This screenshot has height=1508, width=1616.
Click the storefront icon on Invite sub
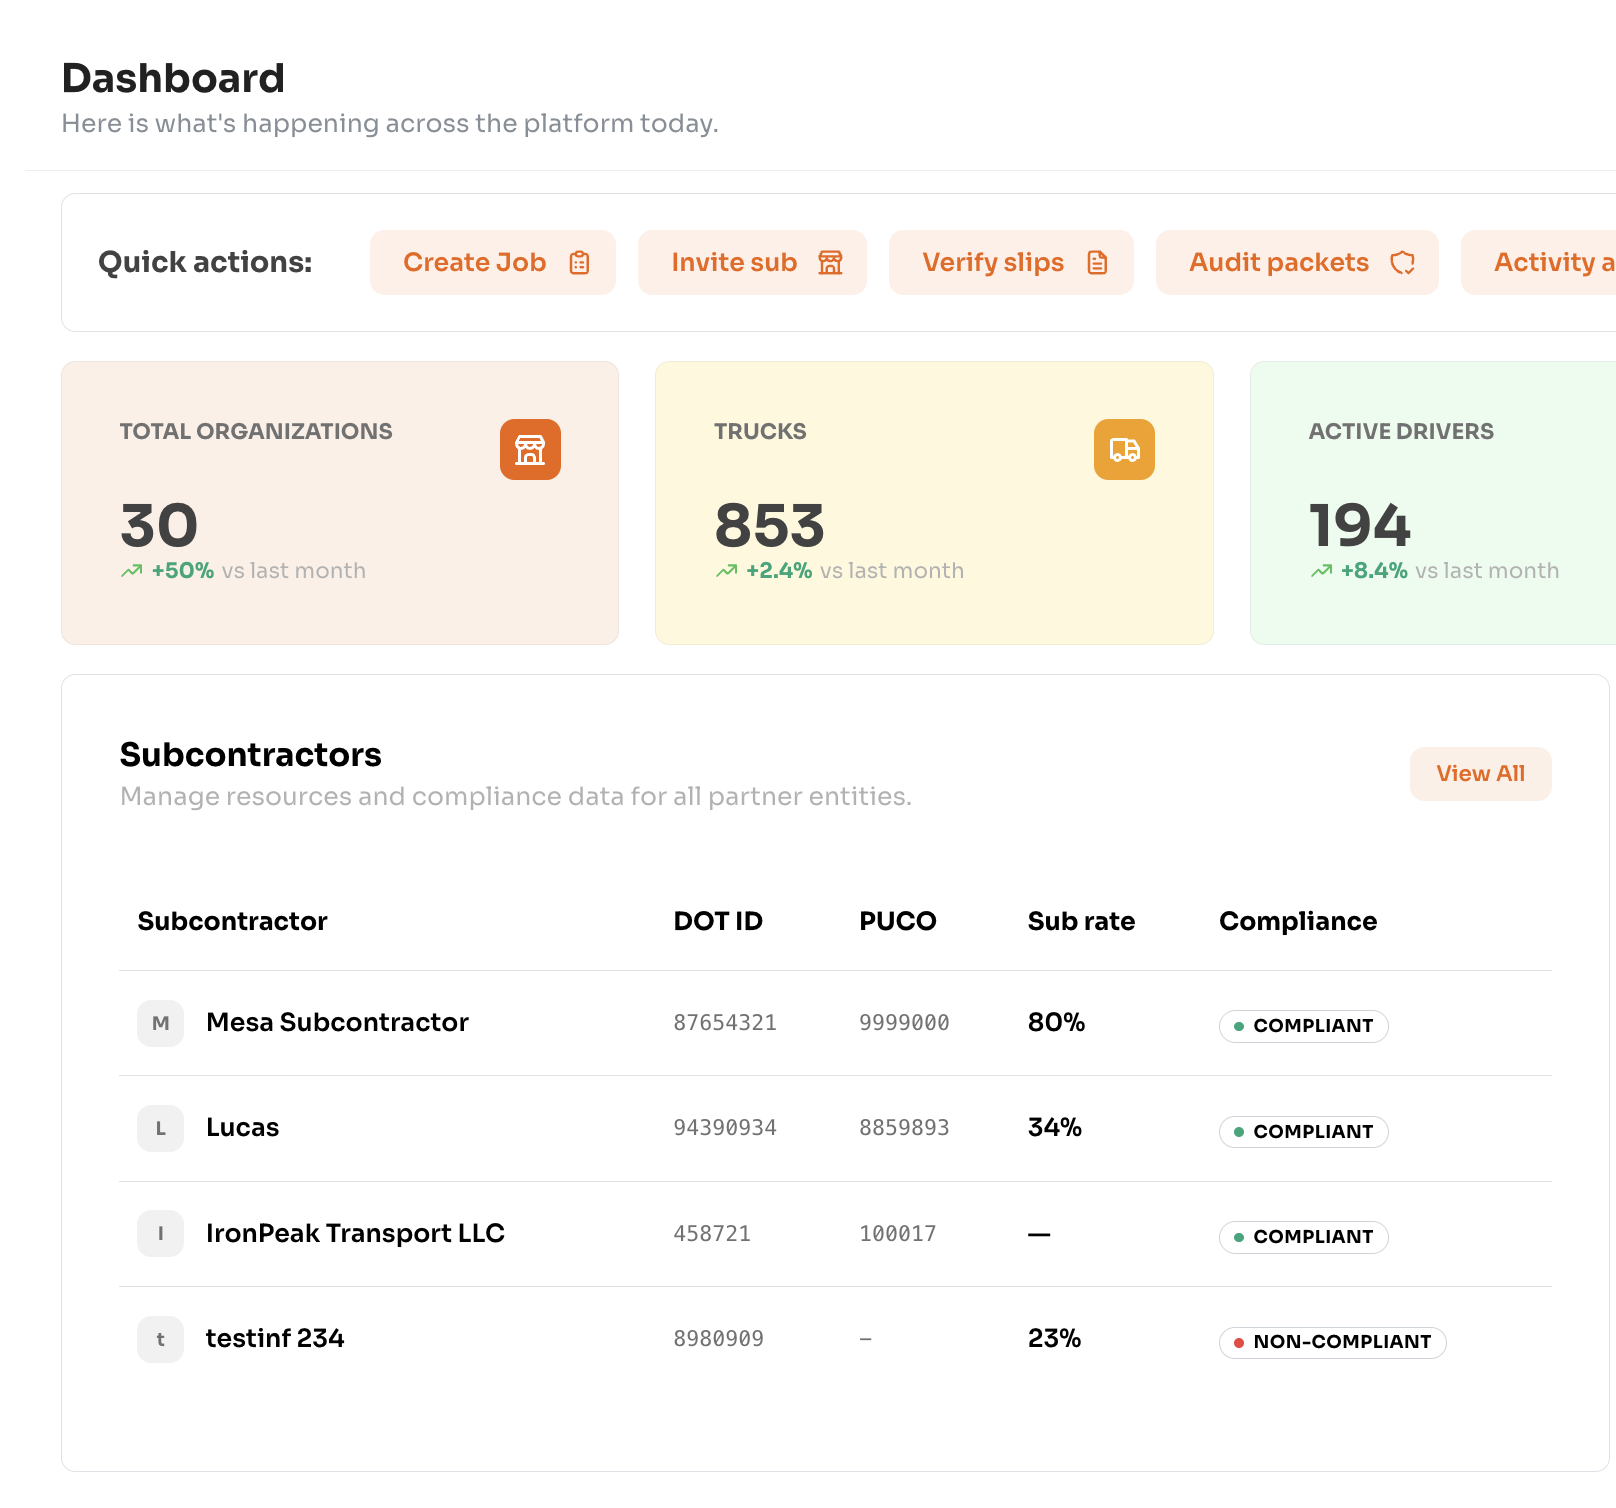click(x=831, y=263)
